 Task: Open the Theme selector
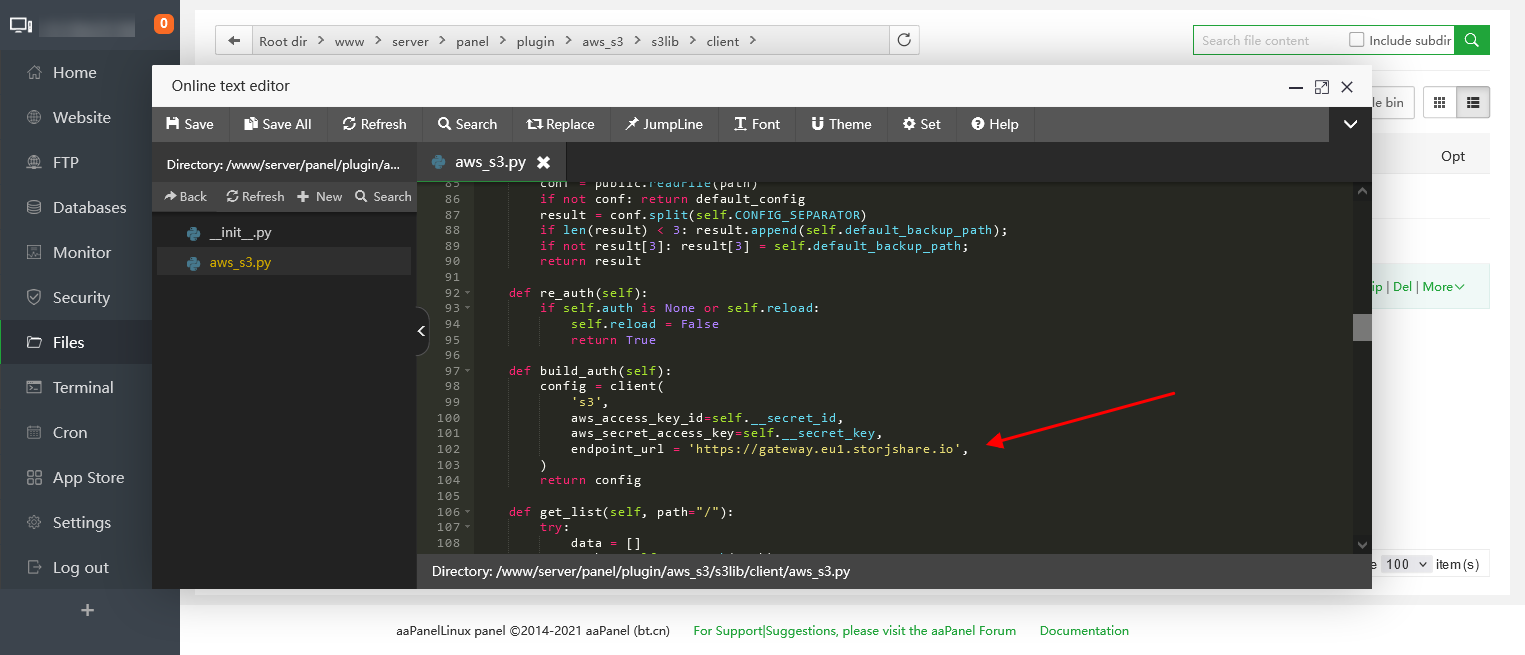coord(840,124)
